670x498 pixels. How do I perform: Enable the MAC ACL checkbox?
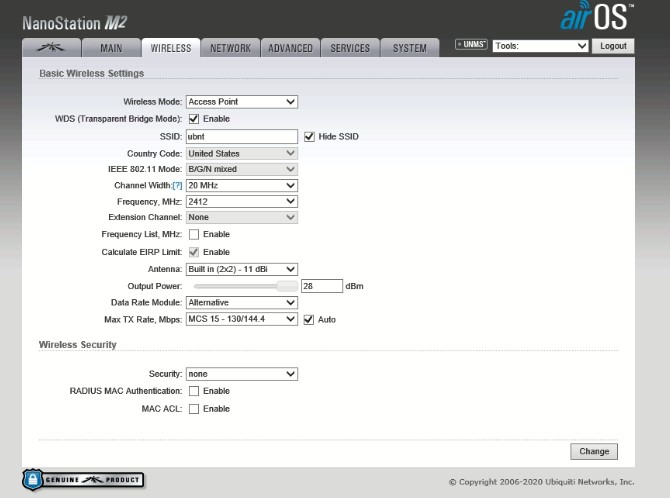(x=194, y=409)
